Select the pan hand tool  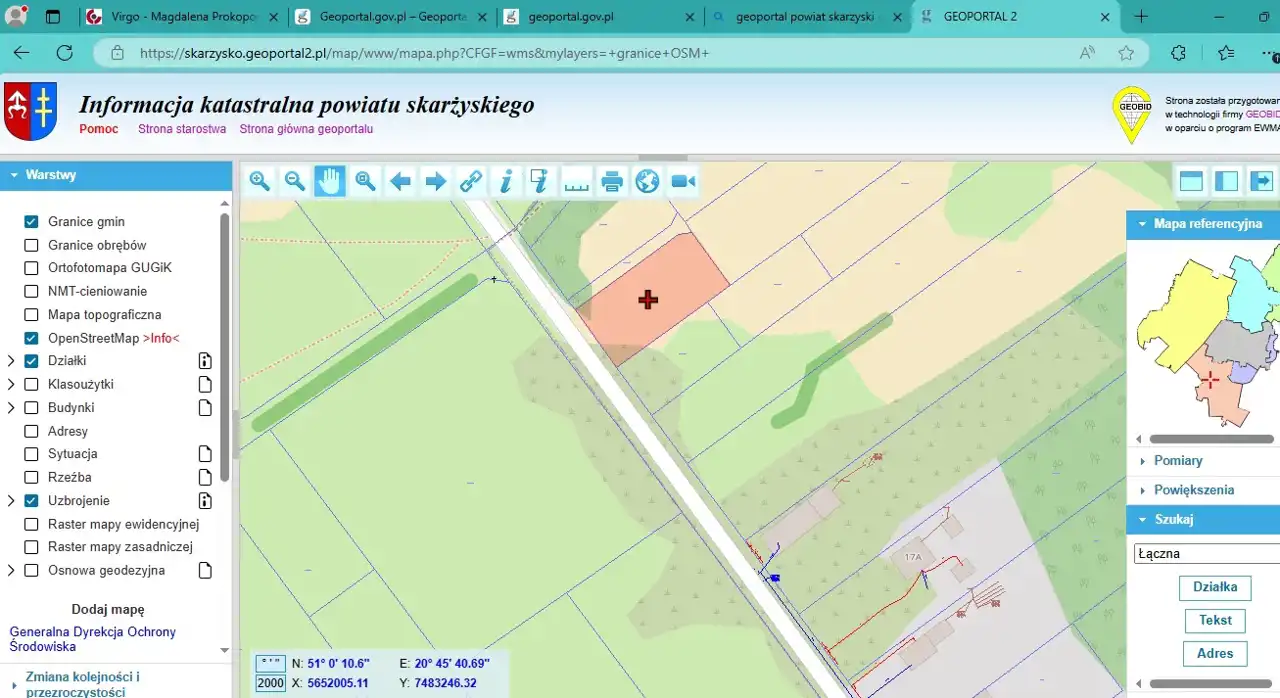(329, 181)
